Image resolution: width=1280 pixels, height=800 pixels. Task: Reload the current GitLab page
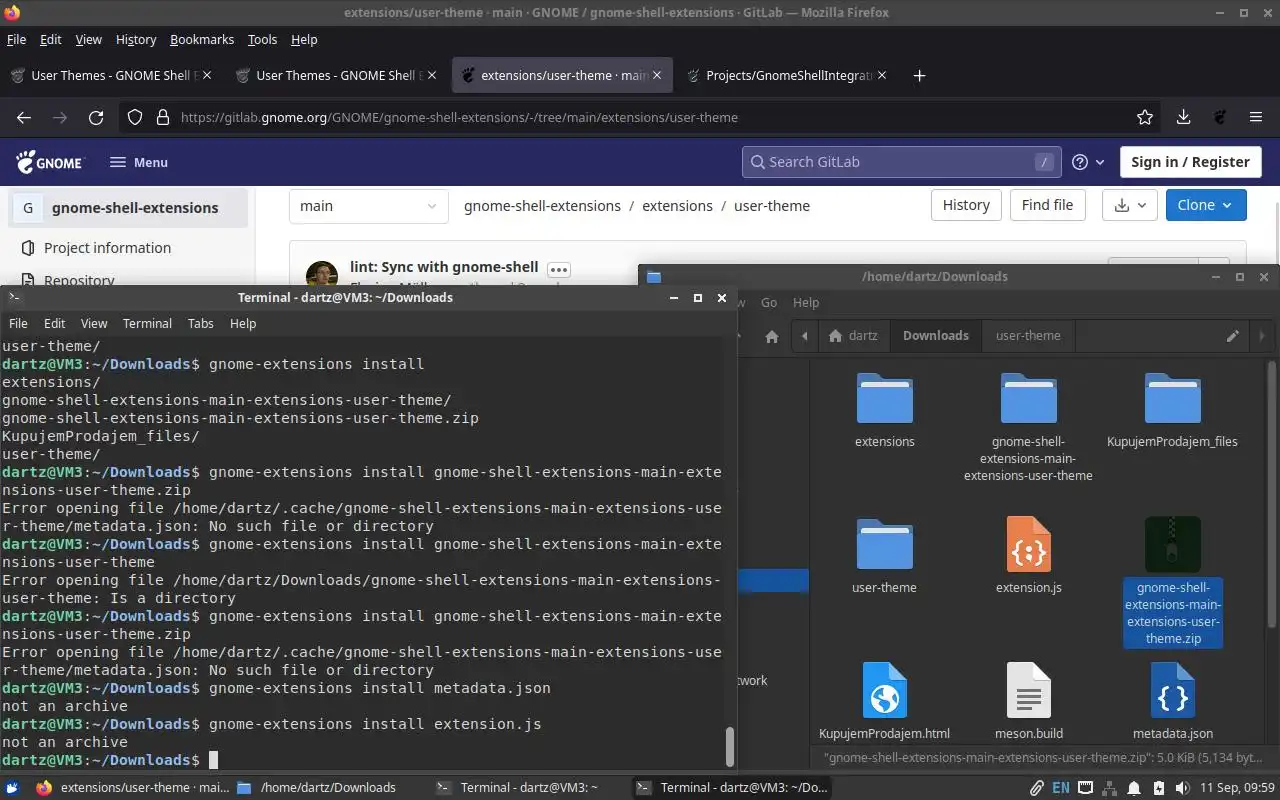96,117
